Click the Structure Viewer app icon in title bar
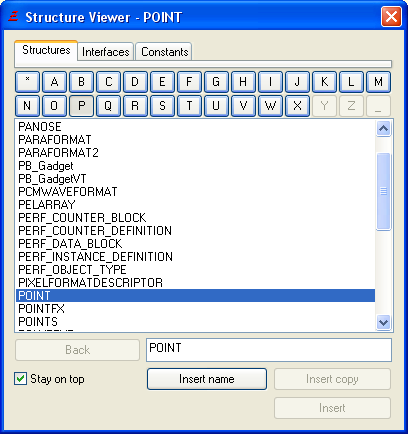 (x=13, y=16)
